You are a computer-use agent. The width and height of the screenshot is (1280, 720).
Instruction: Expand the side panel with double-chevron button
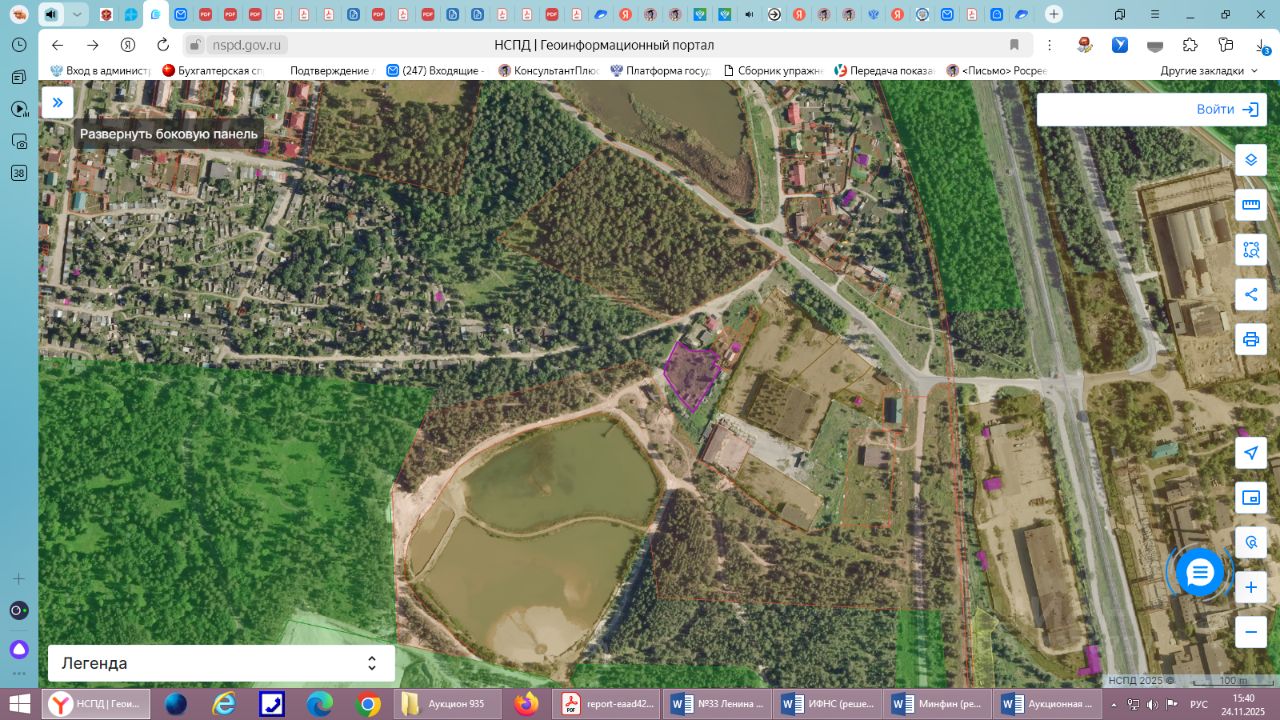click(x=58, y=102)
